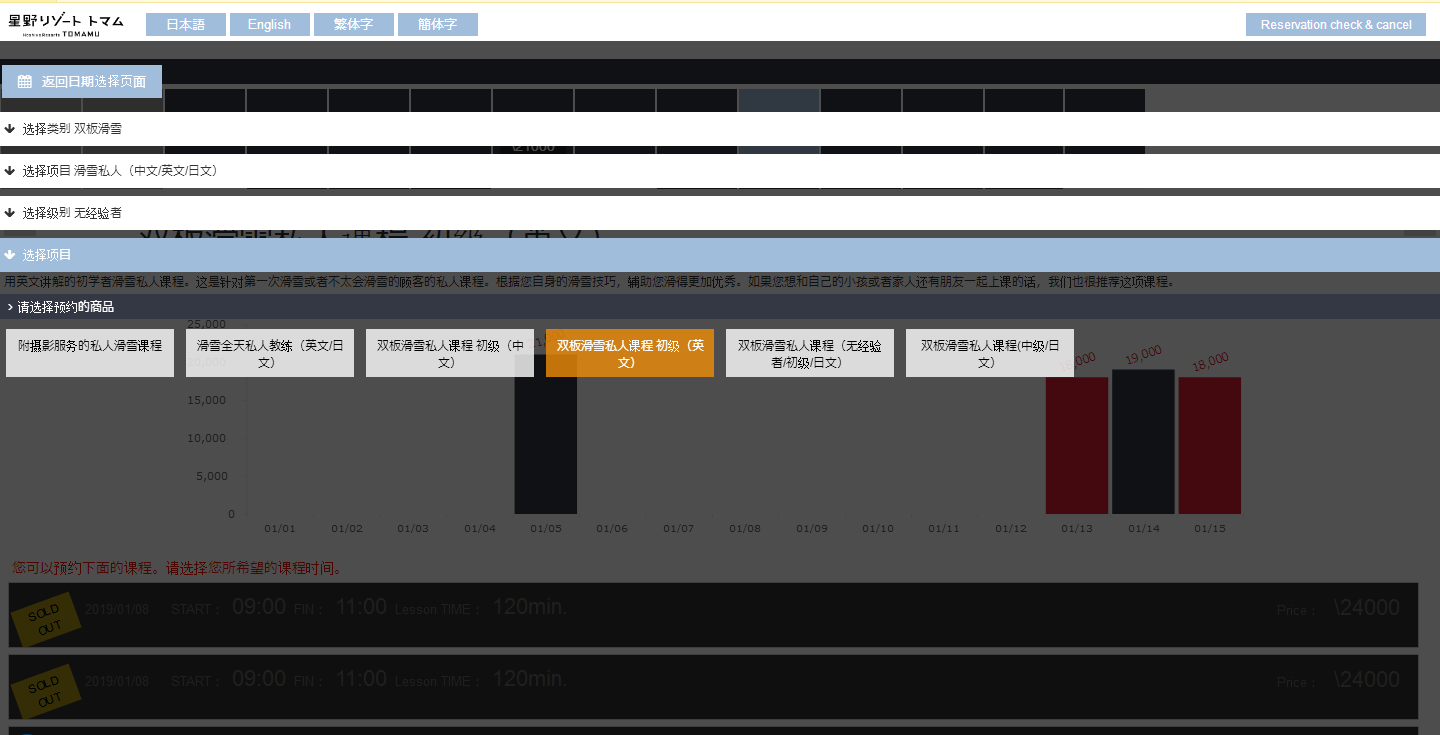Click the arrow icon on the 选择项目 blue bar
Screen dimensions: 1440x735
(x=11, y=254)
